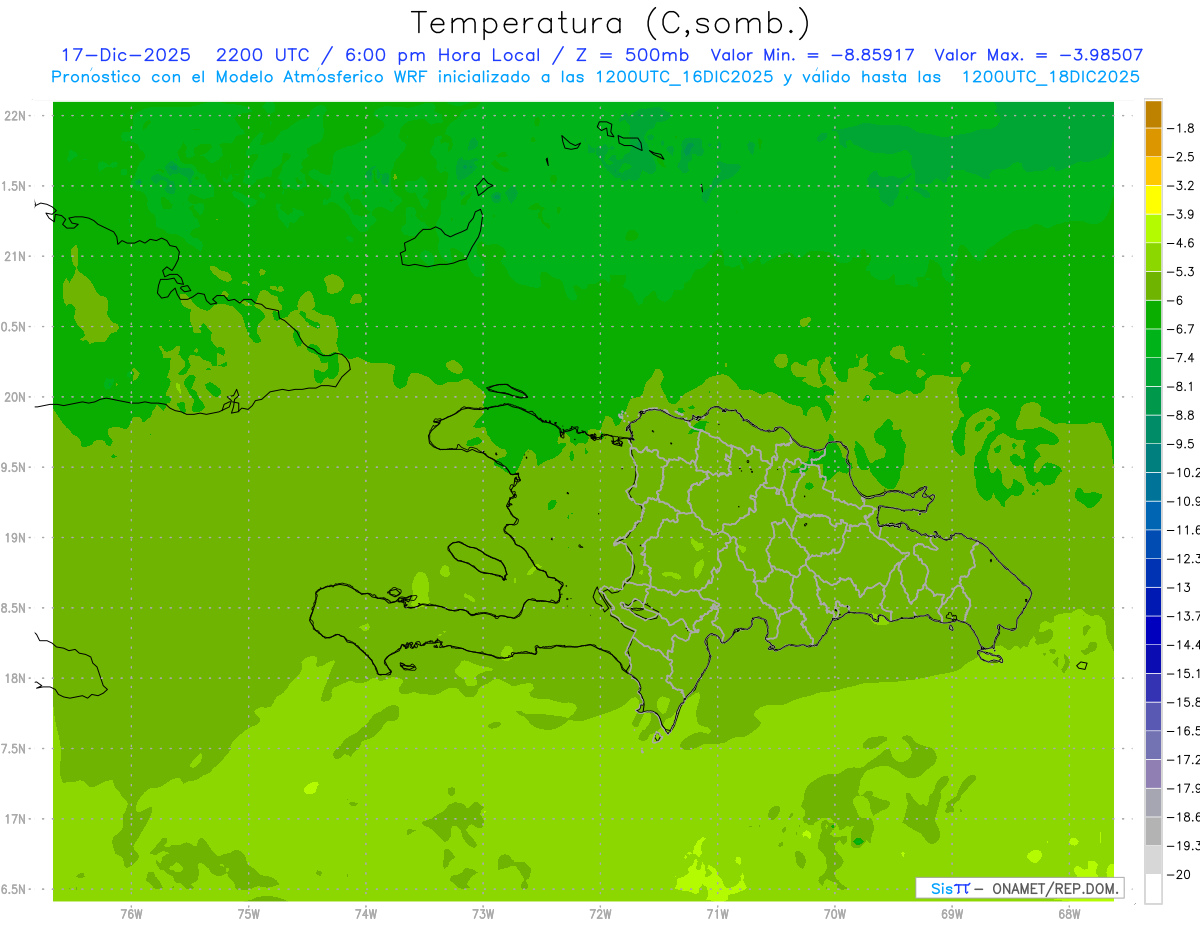Click the '72W' longitude label
1200x927 pixels.
[x=600, y=914]
